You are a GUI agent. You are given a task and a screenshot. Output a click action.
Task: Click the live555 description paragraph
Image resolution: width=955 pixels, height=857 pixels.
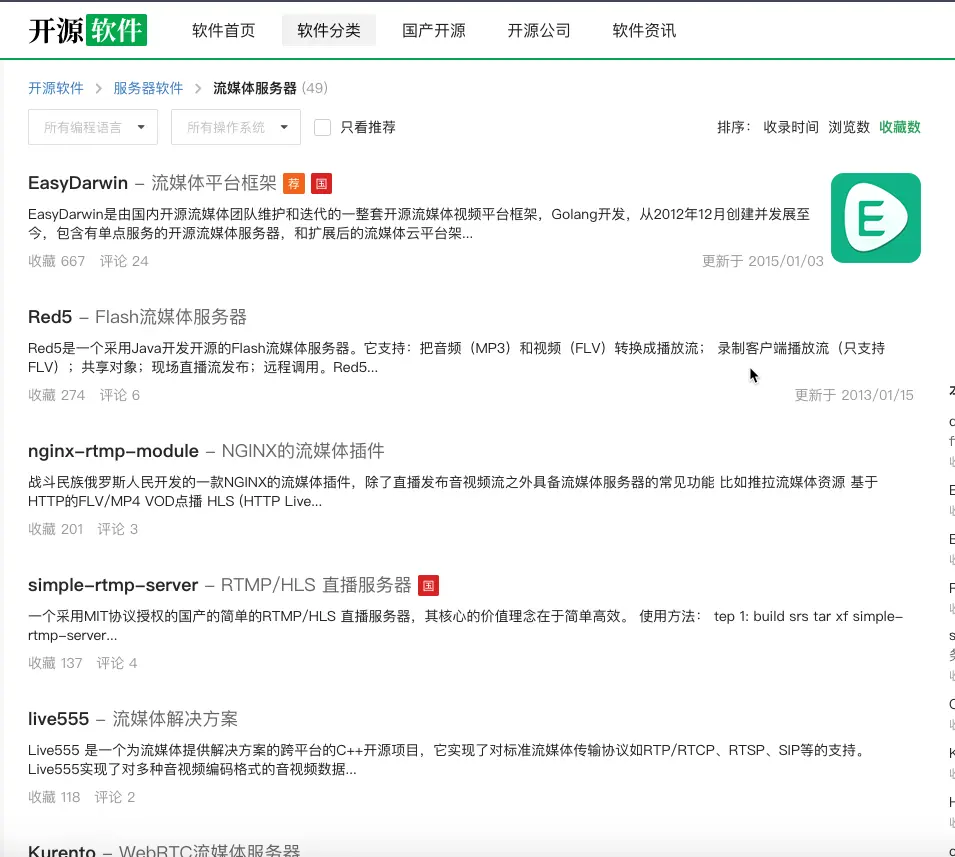(x=448, y=760)
